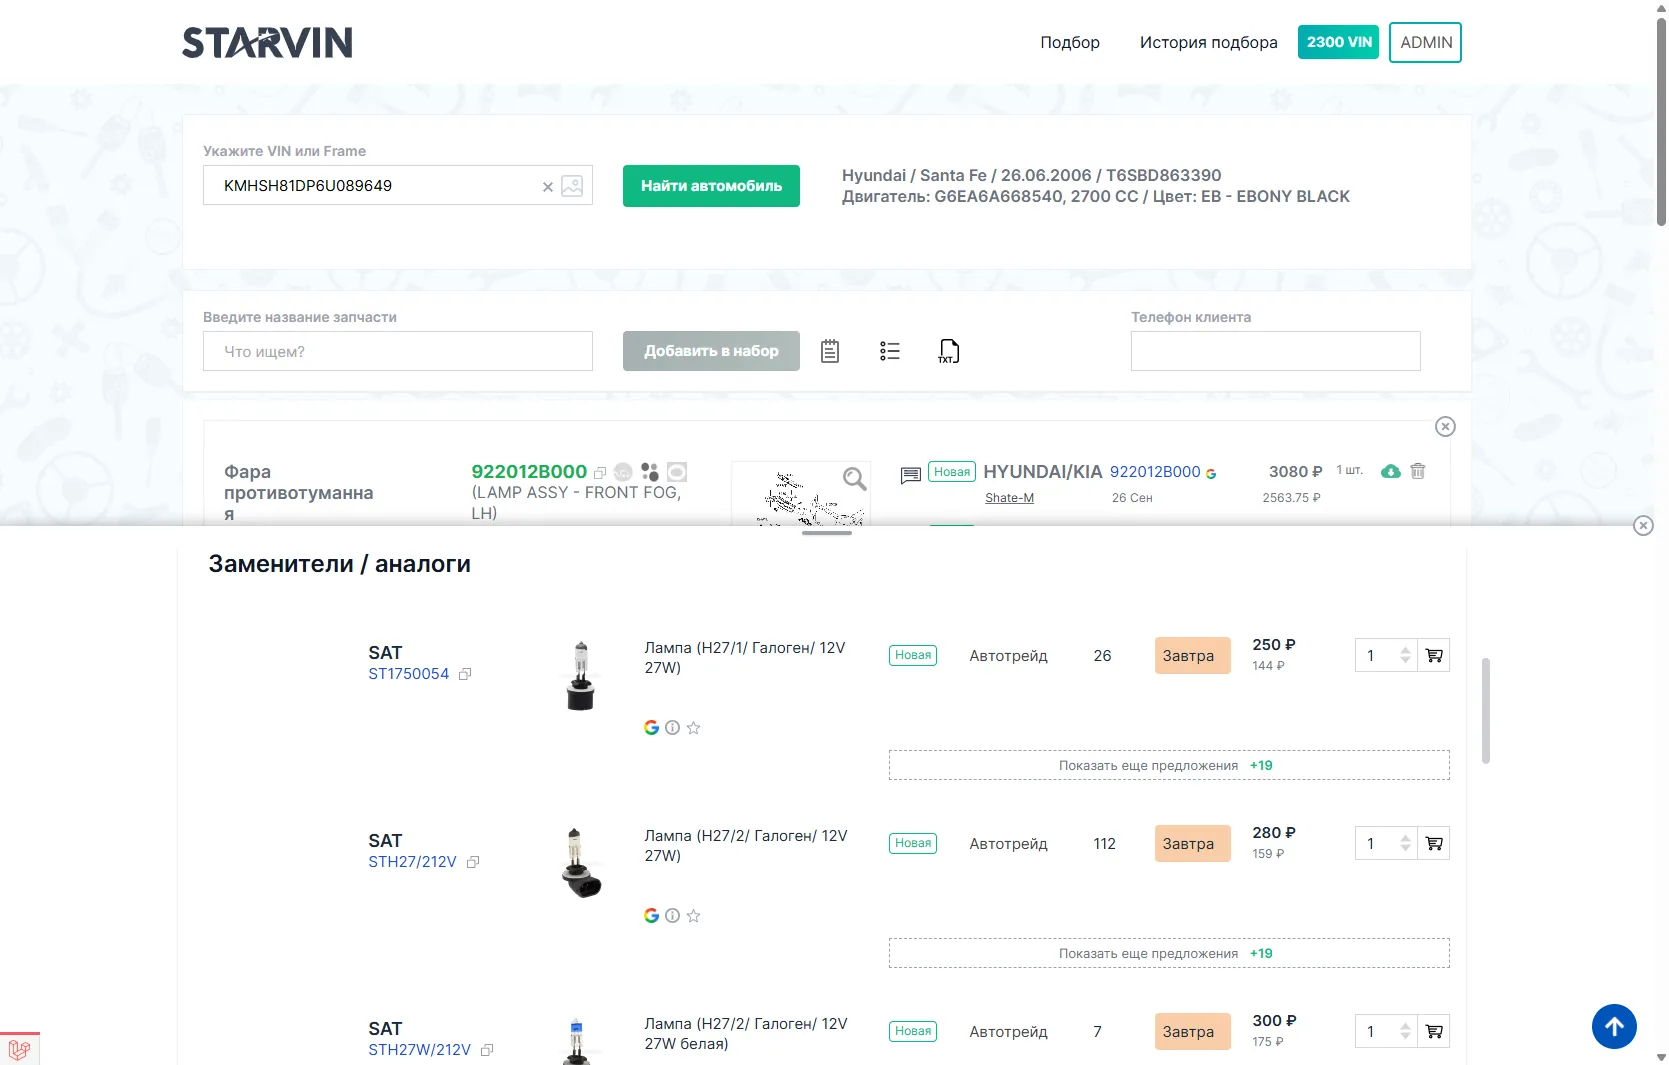Mark the ST1750054 lamp as favorite
Viewport: 1669px width, 1065px height.
[x=693, y=728]
